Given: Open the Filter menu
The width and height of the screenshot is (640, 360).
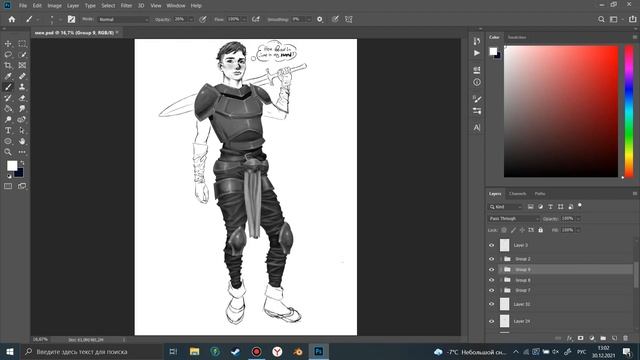Looking at the screenshot, I should (126, 6).
